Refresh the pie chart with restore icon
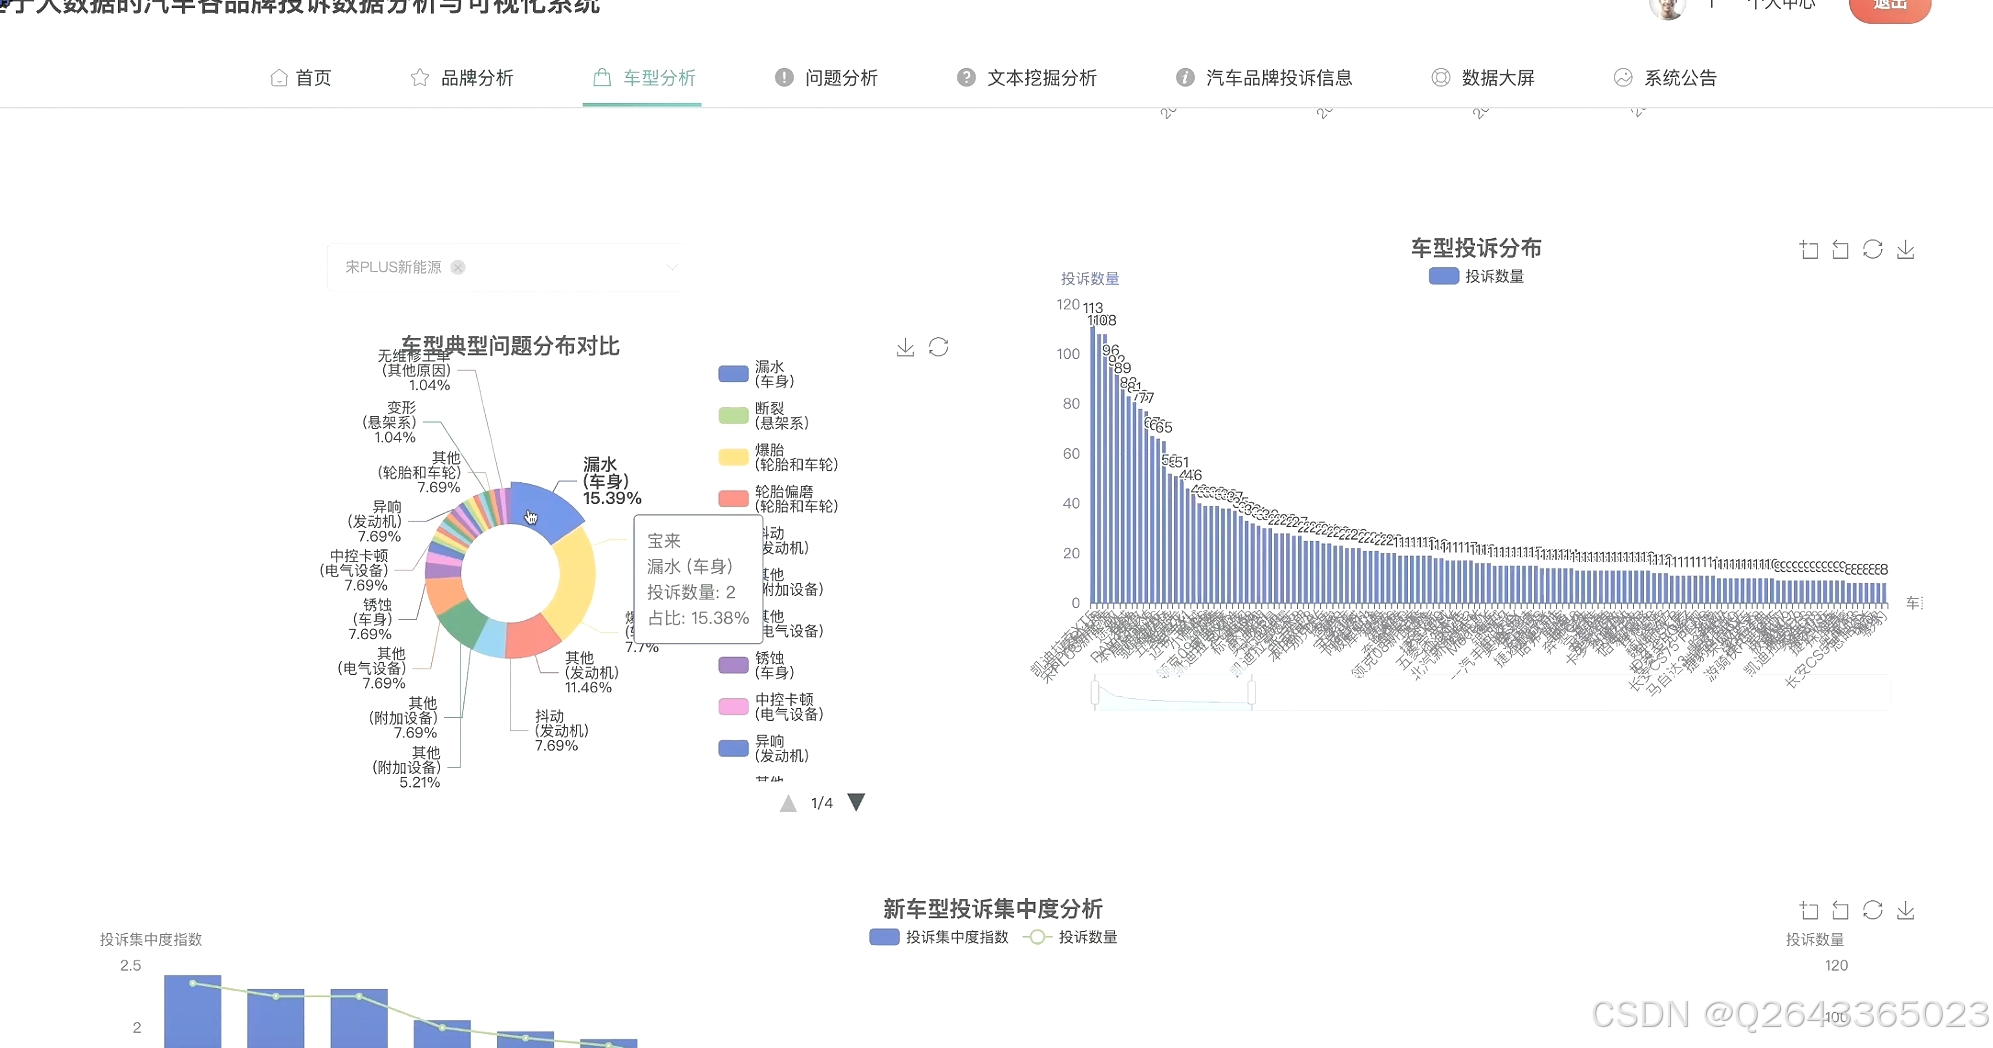 coord(938,347)
